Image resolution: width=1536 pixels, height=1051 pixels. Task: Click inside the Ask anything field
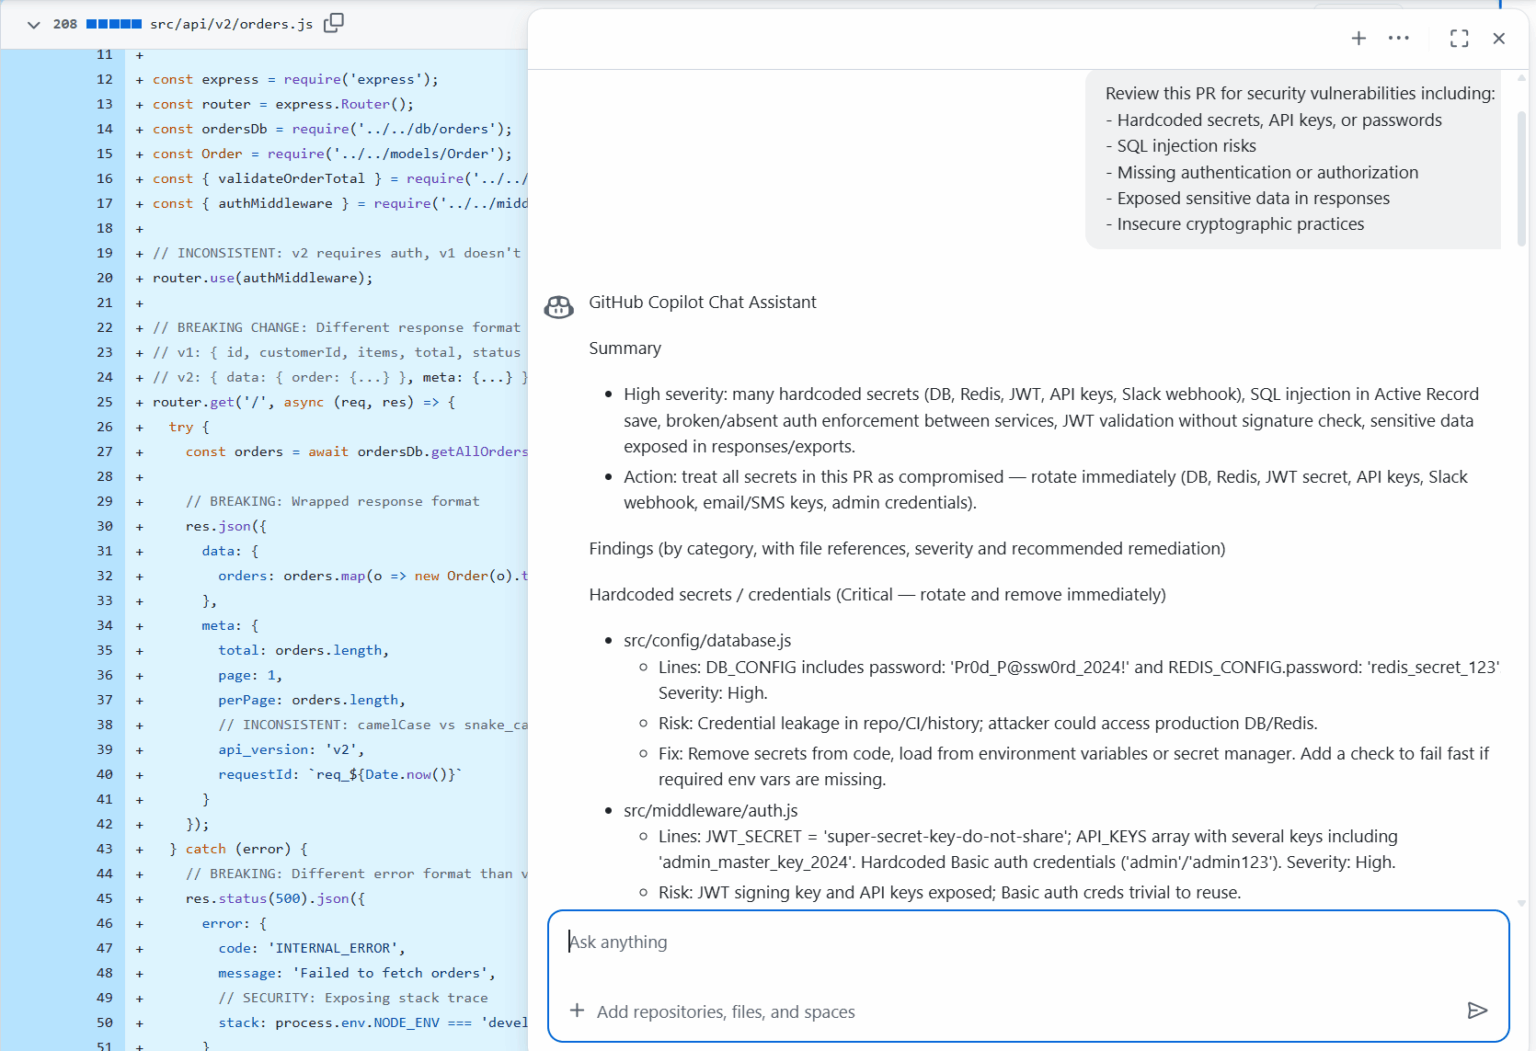[1000, 941]
